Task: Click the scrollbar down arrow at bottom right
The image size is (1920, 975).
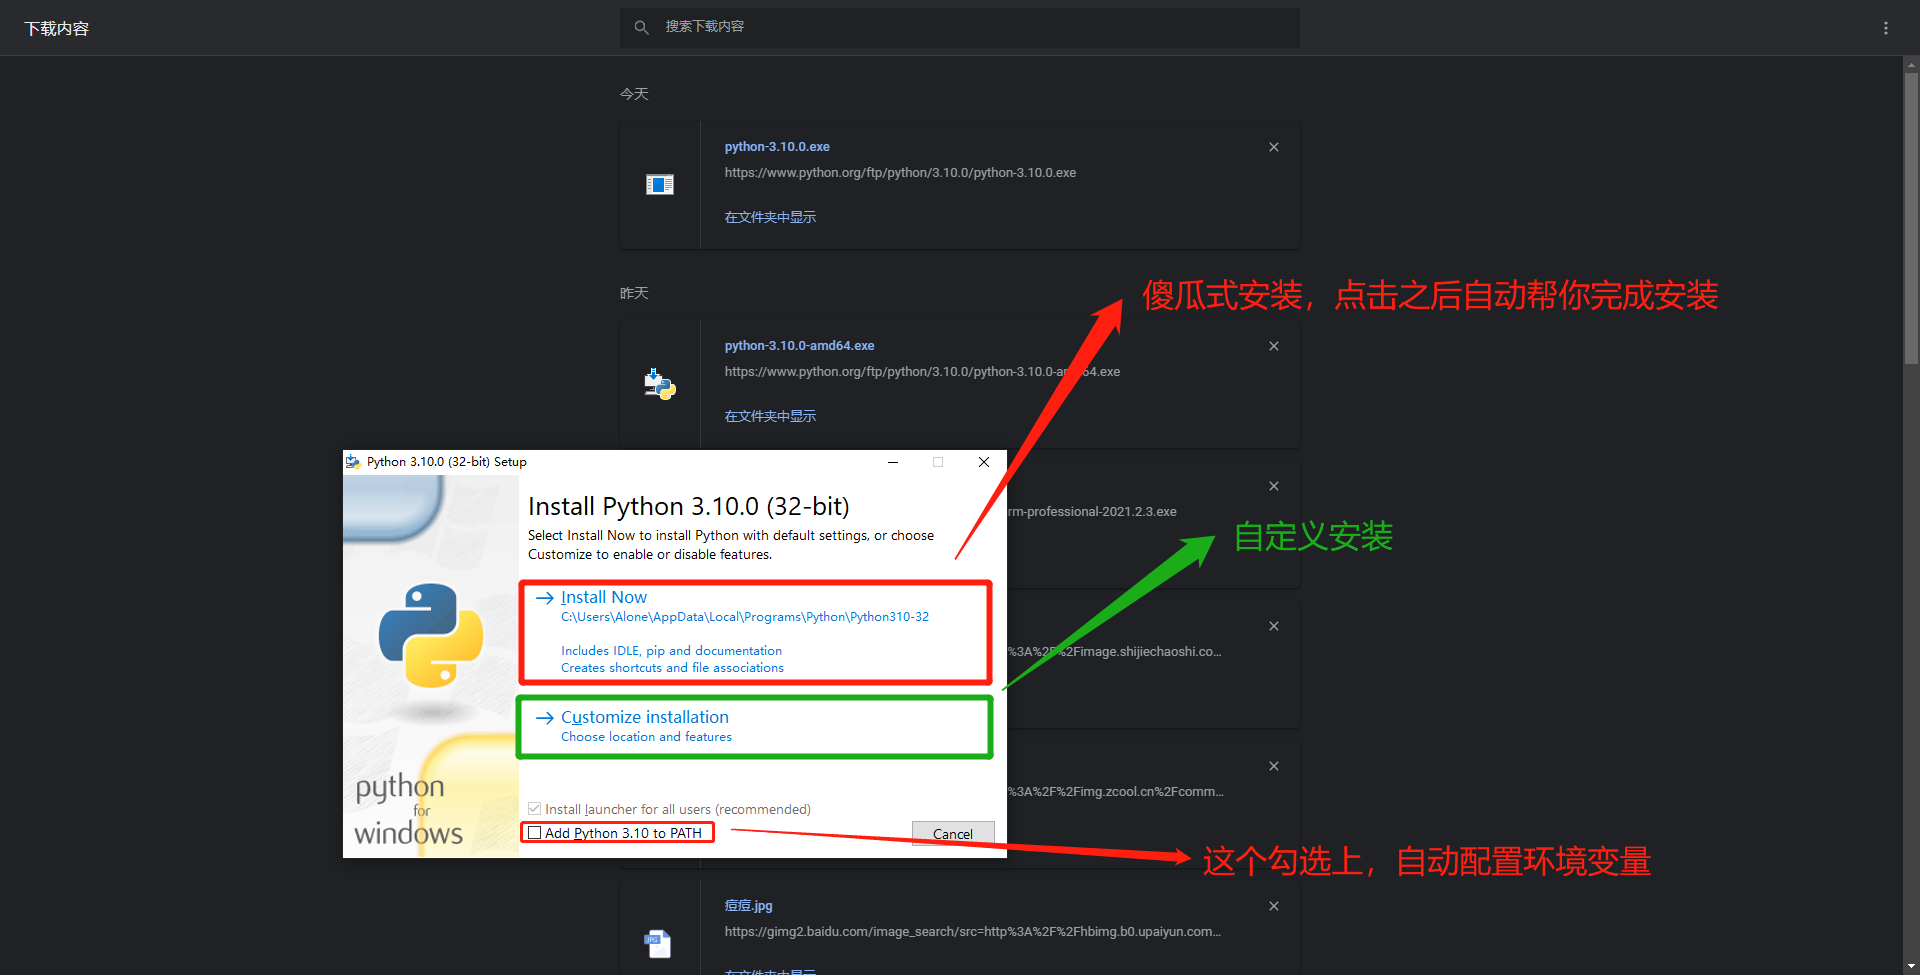Action: point(1910,966)
